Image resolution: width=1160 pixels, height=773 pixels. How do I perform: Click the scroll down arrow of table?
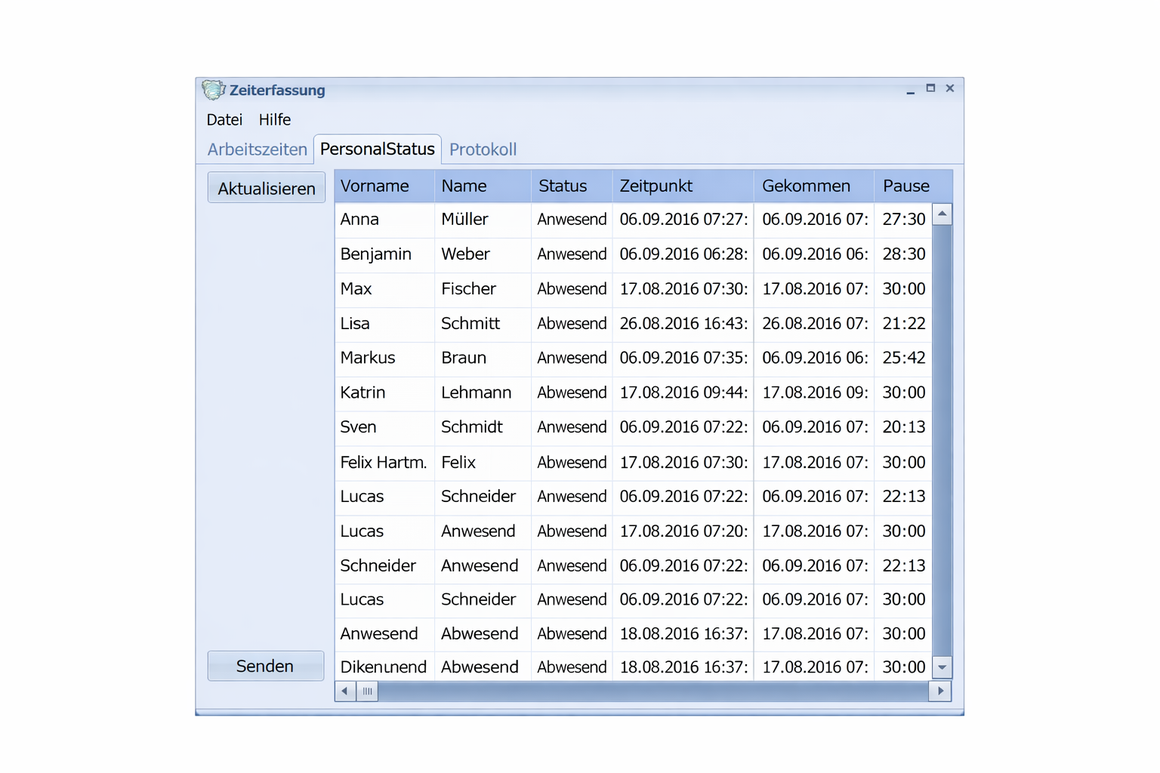click(x=942, y=667)
